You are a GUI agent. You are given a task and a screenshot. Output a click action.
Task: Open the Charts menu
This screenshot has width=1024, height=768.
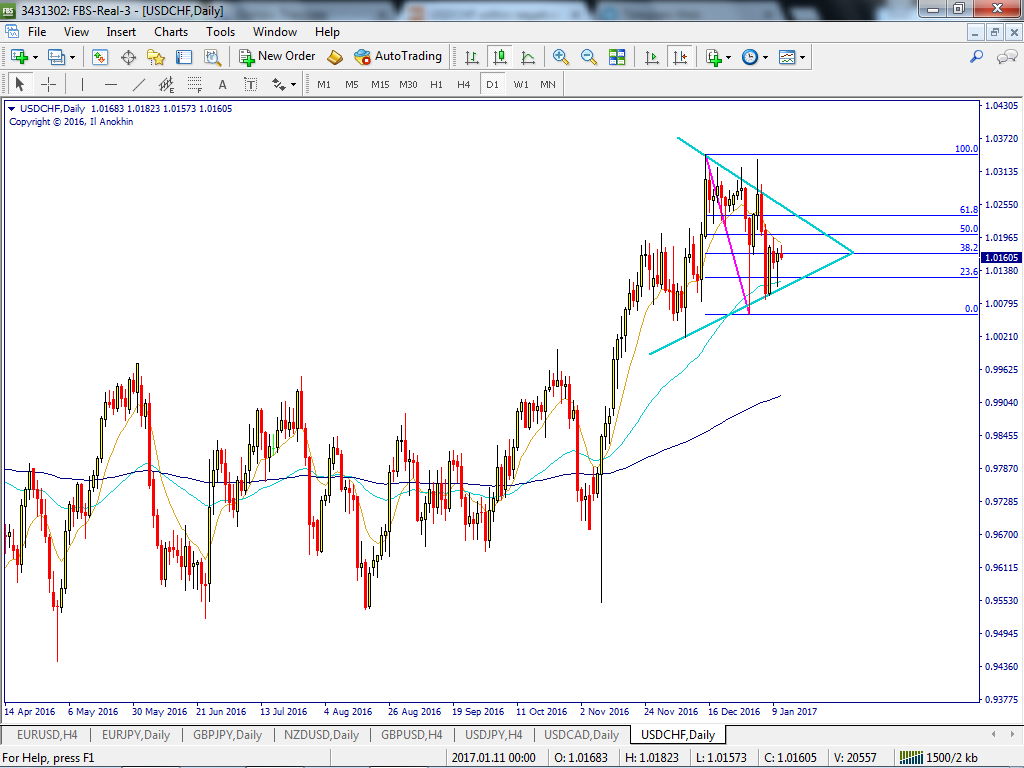(x=171, y=31)
